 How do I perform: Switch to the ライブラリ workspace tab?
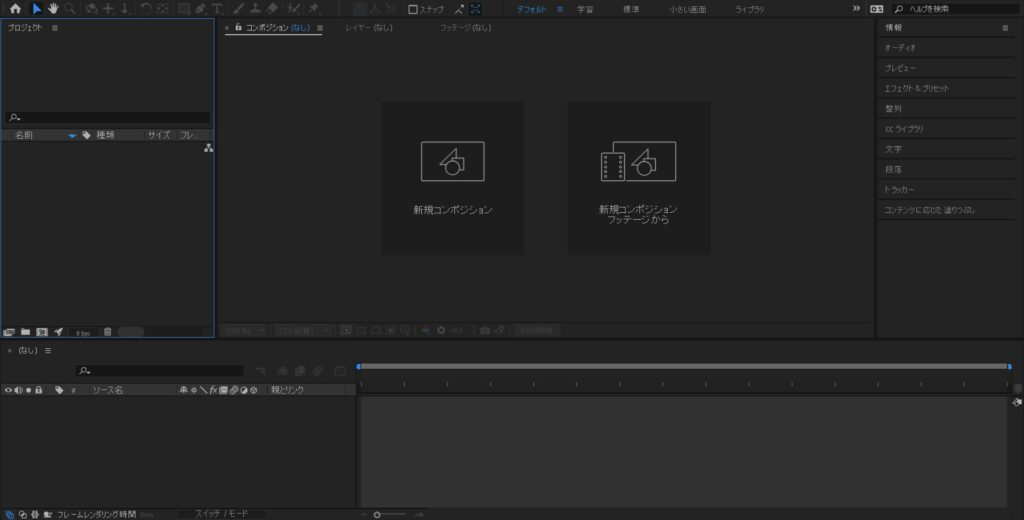coord(750,9)
